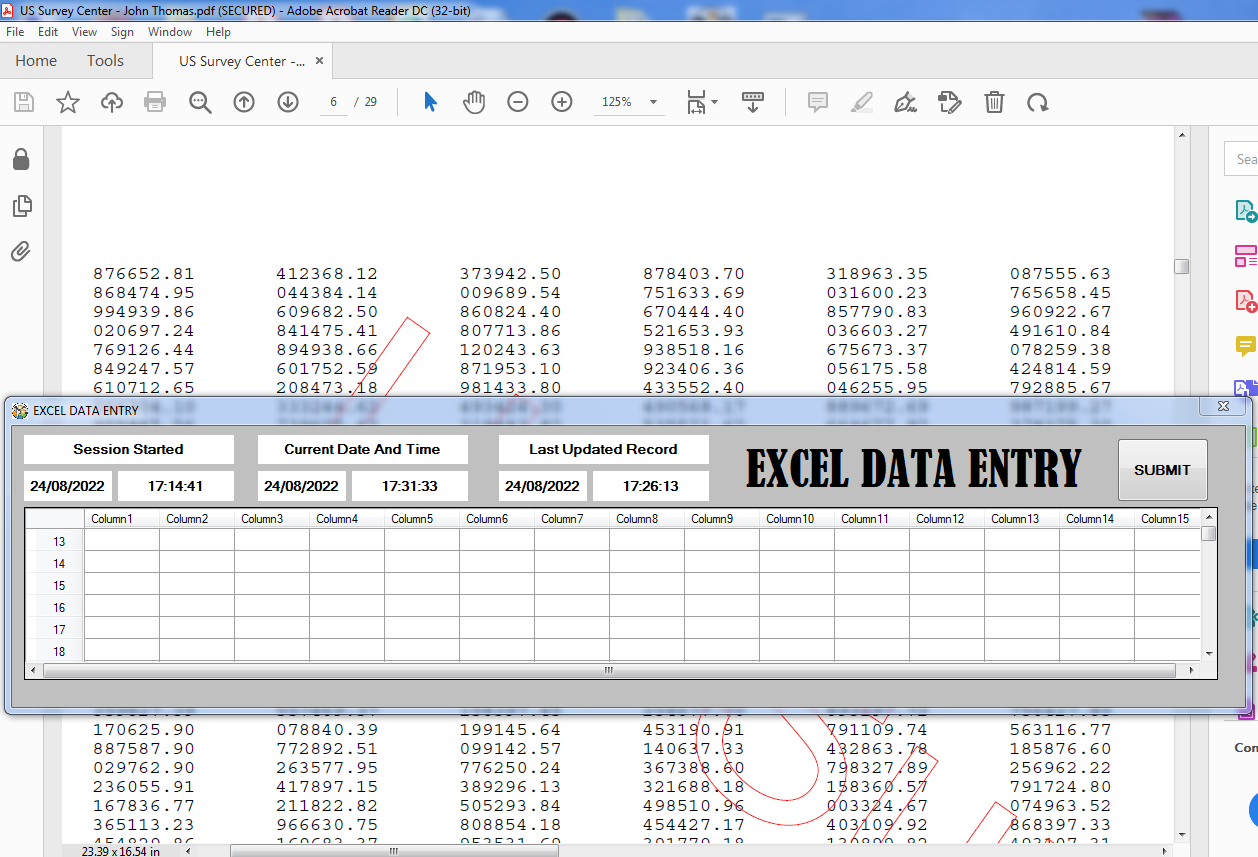Click the rotate page icon
The image size is (1258, 857).
1038,102
